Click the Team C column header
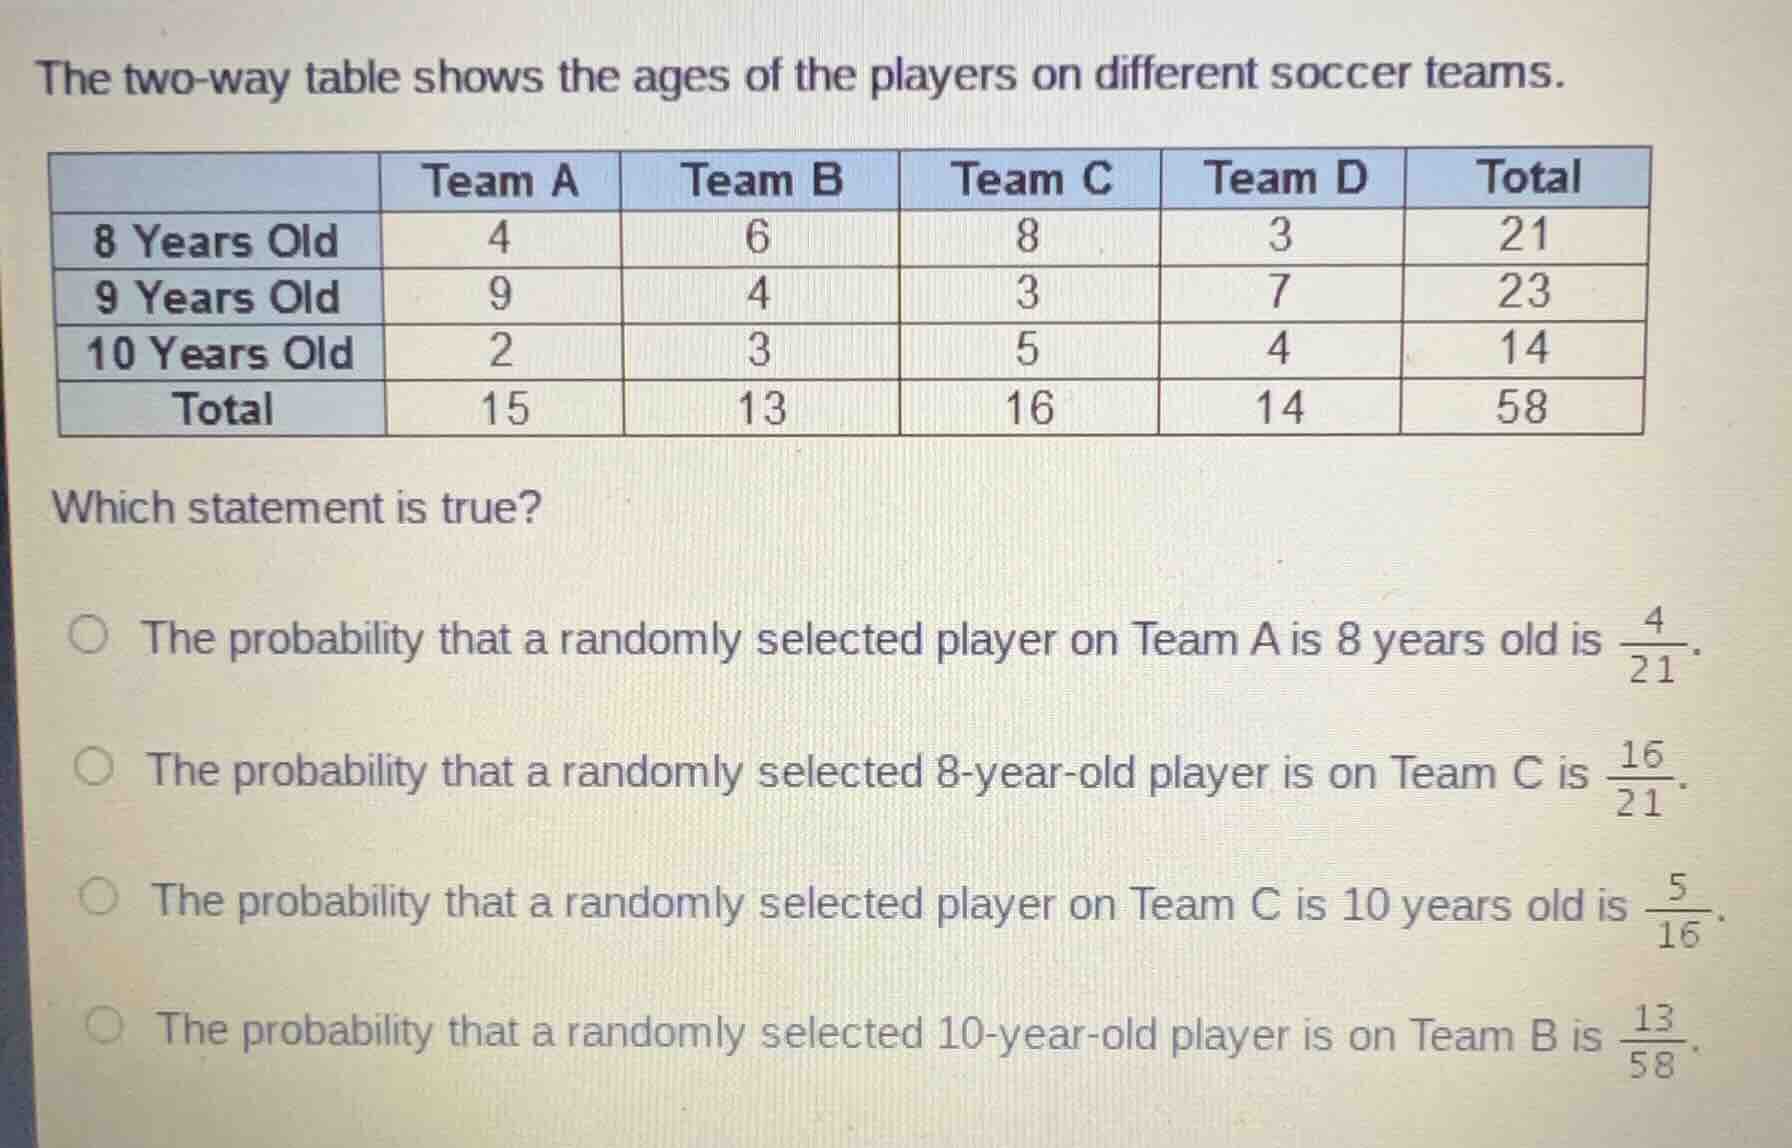 (x=1032, y=180)
